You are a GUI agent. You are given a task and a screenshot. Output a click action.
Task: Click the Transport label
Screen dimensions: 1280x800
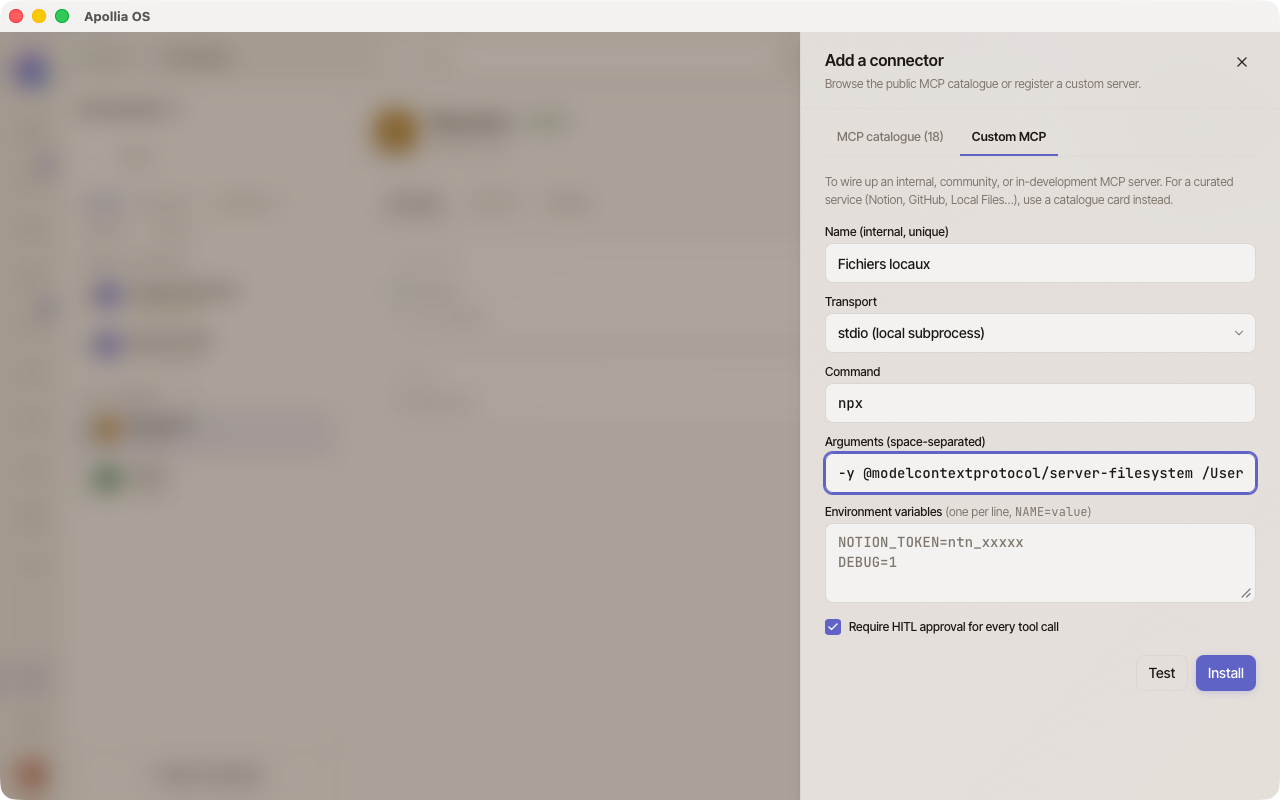coord(851,302)
